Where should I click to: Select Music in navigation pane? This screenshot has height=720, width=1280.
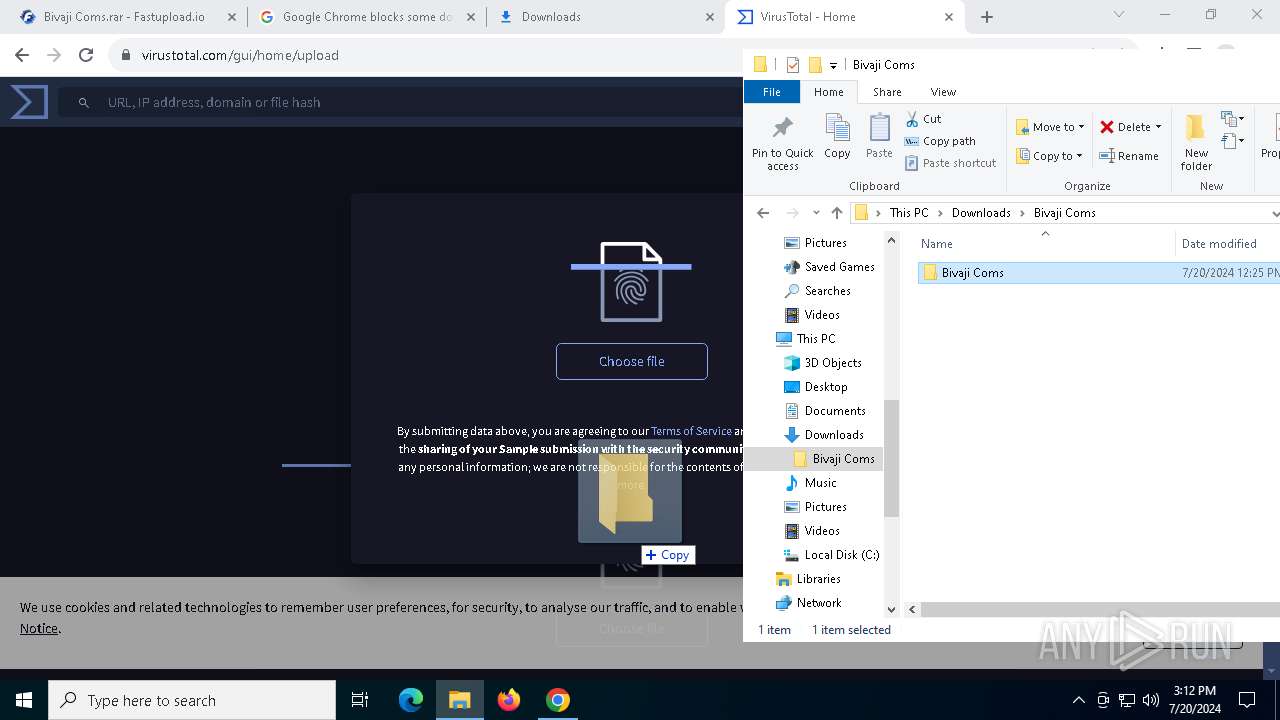pyautogui.click(x=820, y=483)
